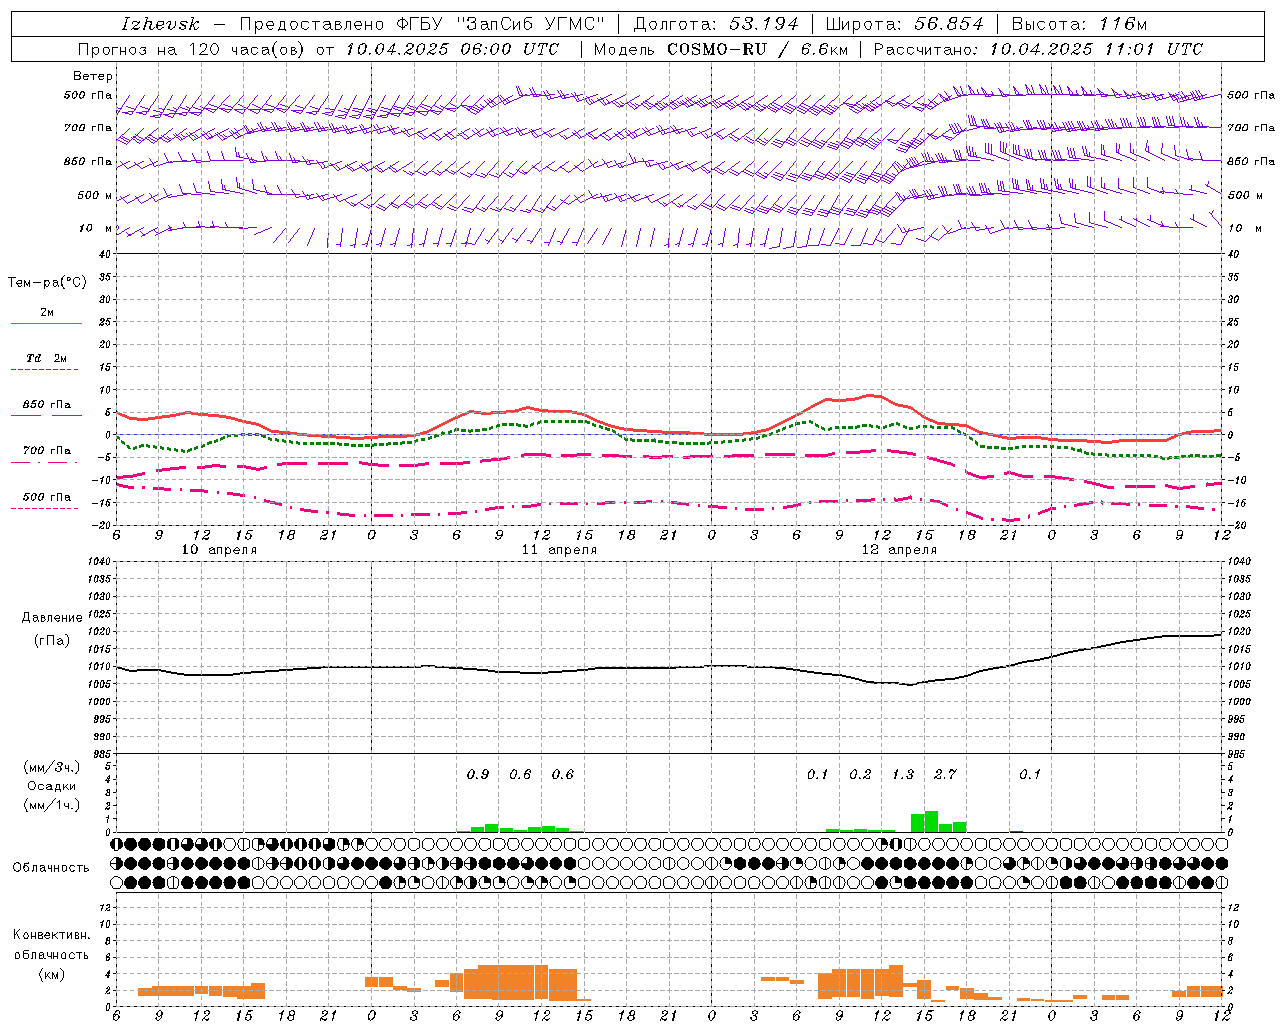1280x1024 pixels.
Task: Click the "(мм/3ч.)" precipitation unit label
Action: (x=52, y=767)
